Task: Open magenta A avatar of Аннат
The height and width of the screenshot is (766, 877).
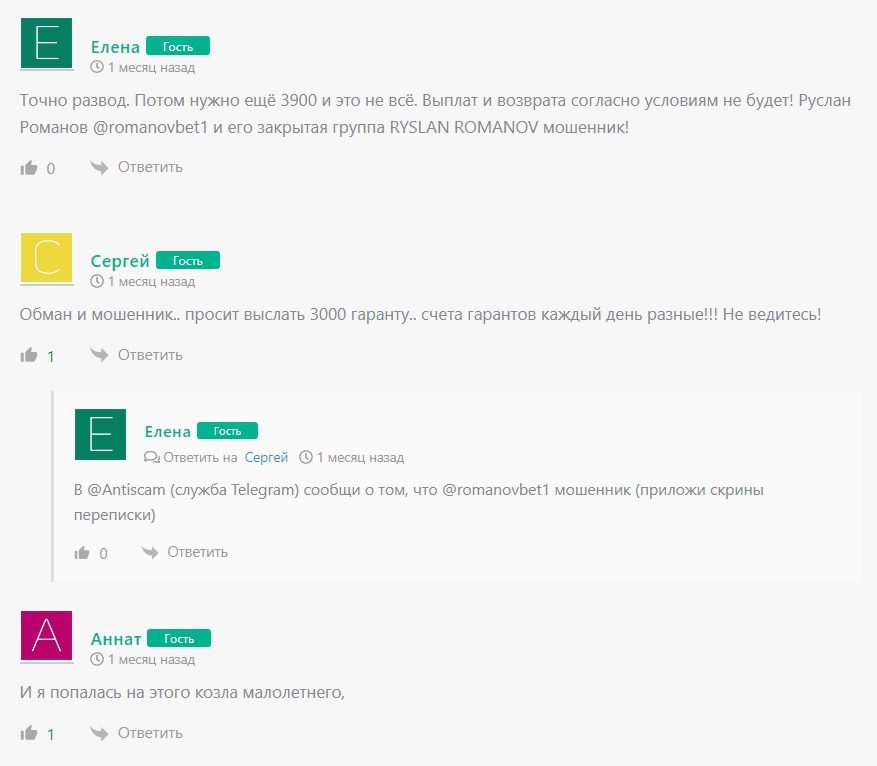Action: click(x=46, y=636)
